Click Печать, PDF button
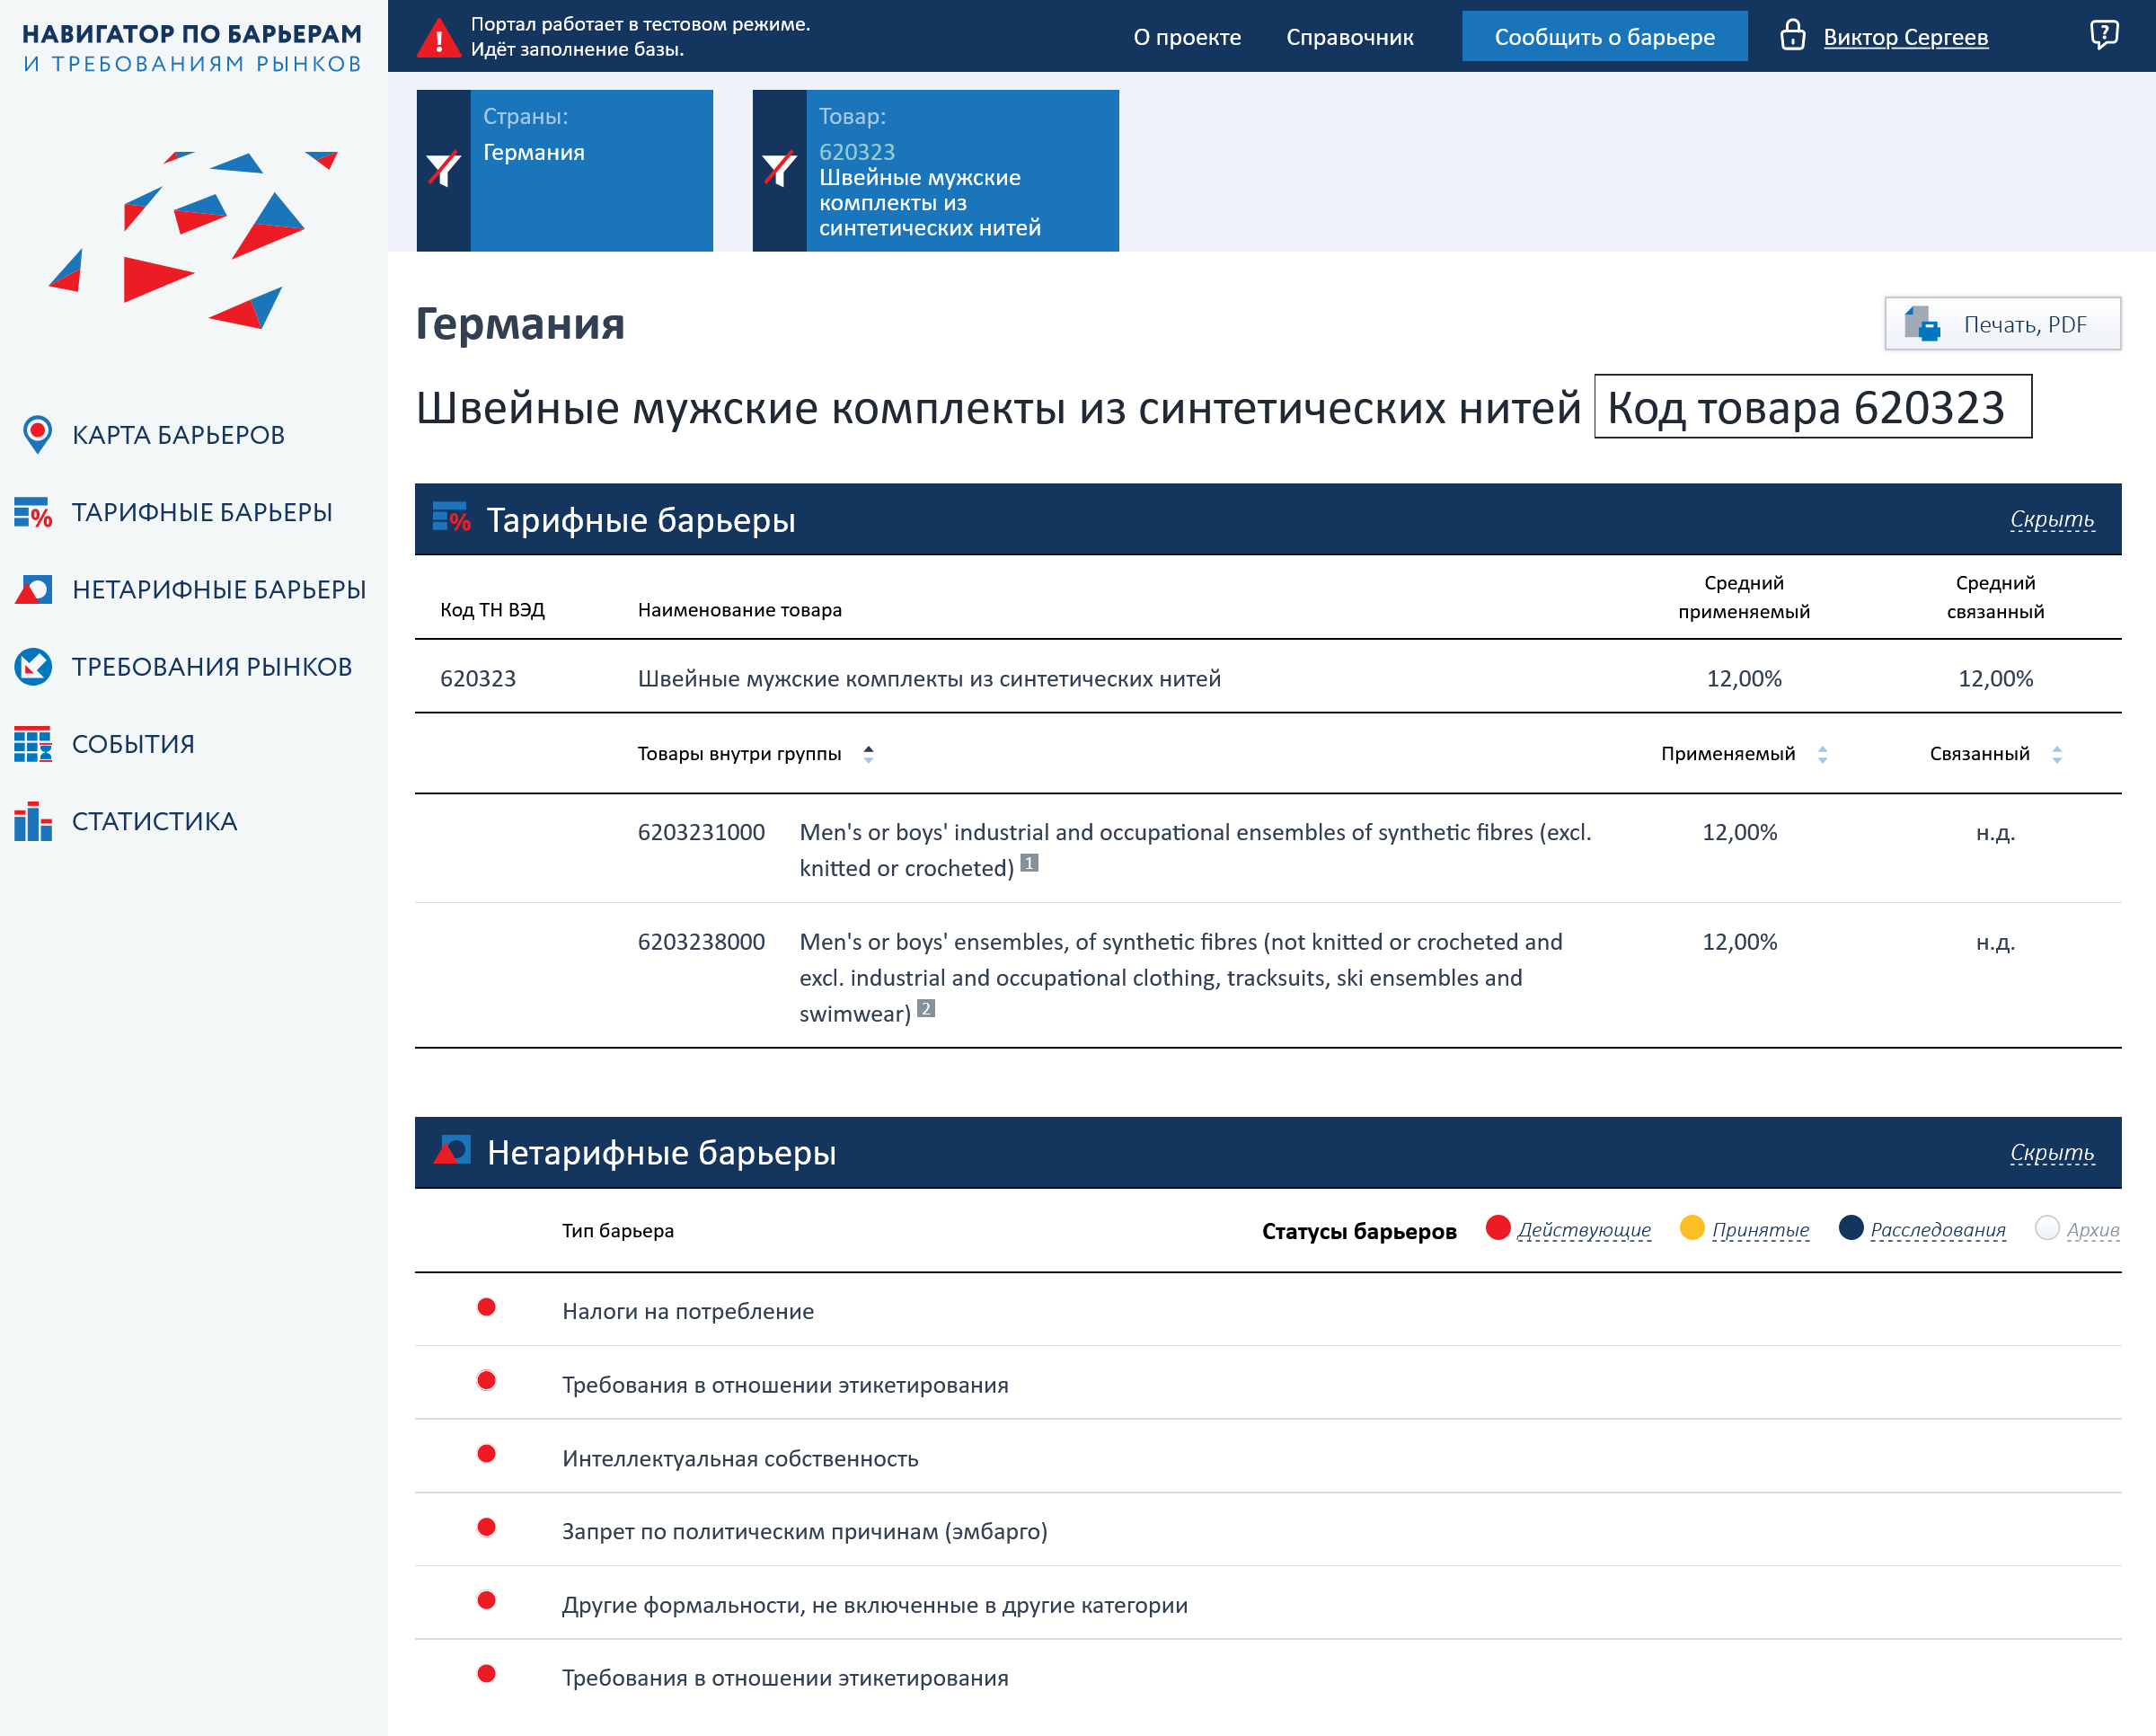The image size is (2156, 1736). [2002, 323]
